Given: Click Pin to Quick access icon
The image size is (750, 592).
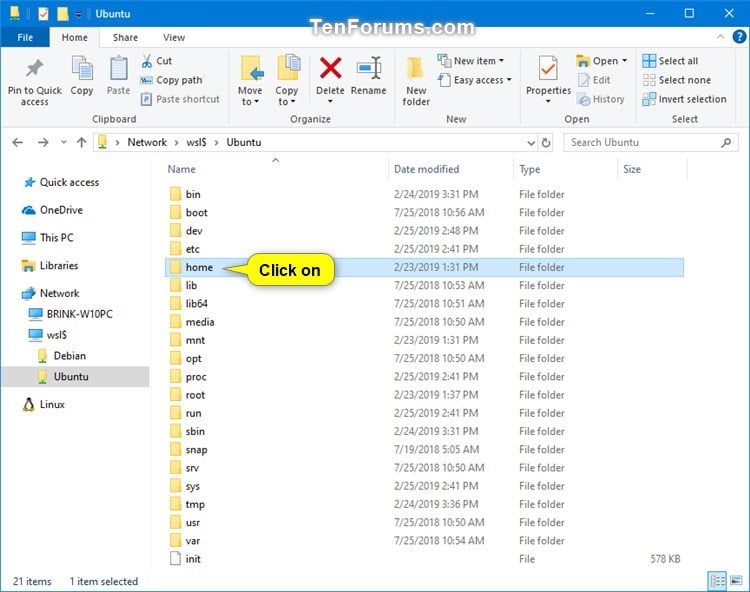Looking at the screenshot, I should pos(34,69).
